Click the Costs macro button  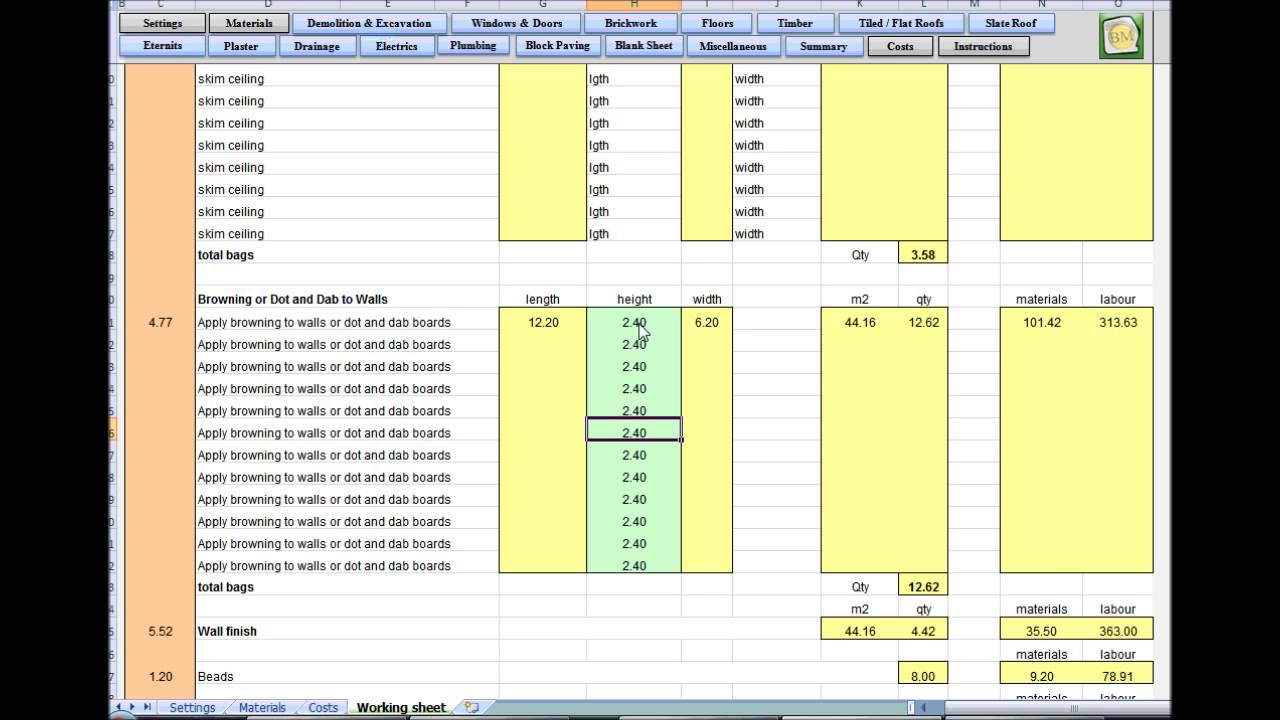coord(900,46)
